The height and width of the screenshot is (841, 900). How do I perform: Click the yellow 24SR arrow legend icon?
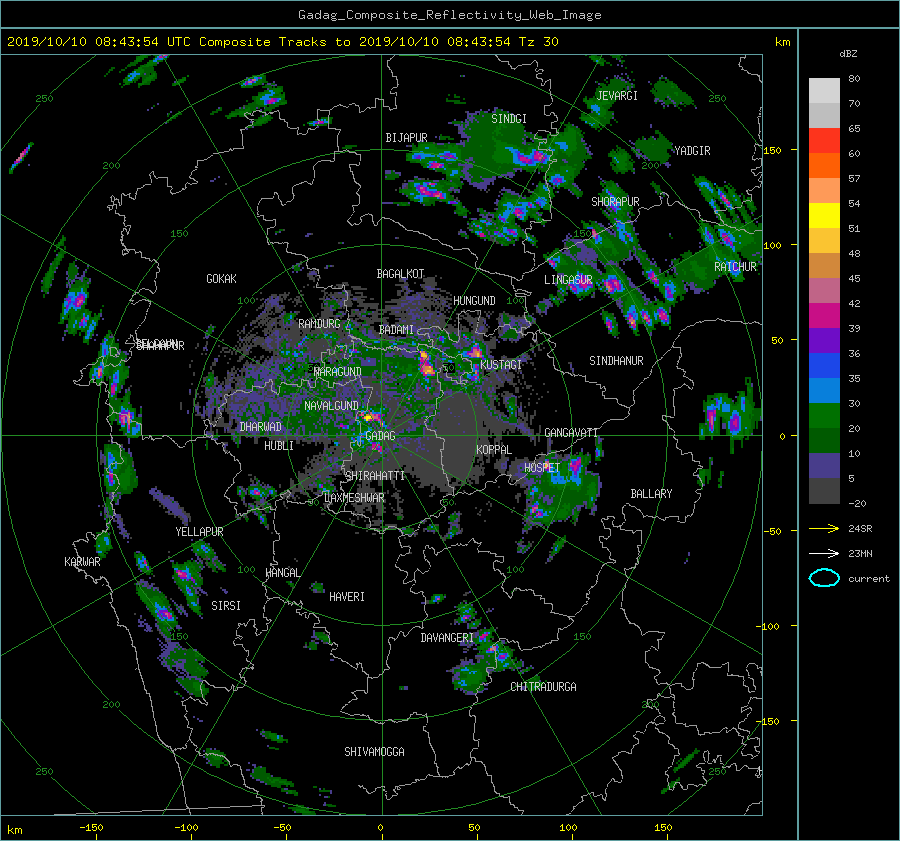824,528
